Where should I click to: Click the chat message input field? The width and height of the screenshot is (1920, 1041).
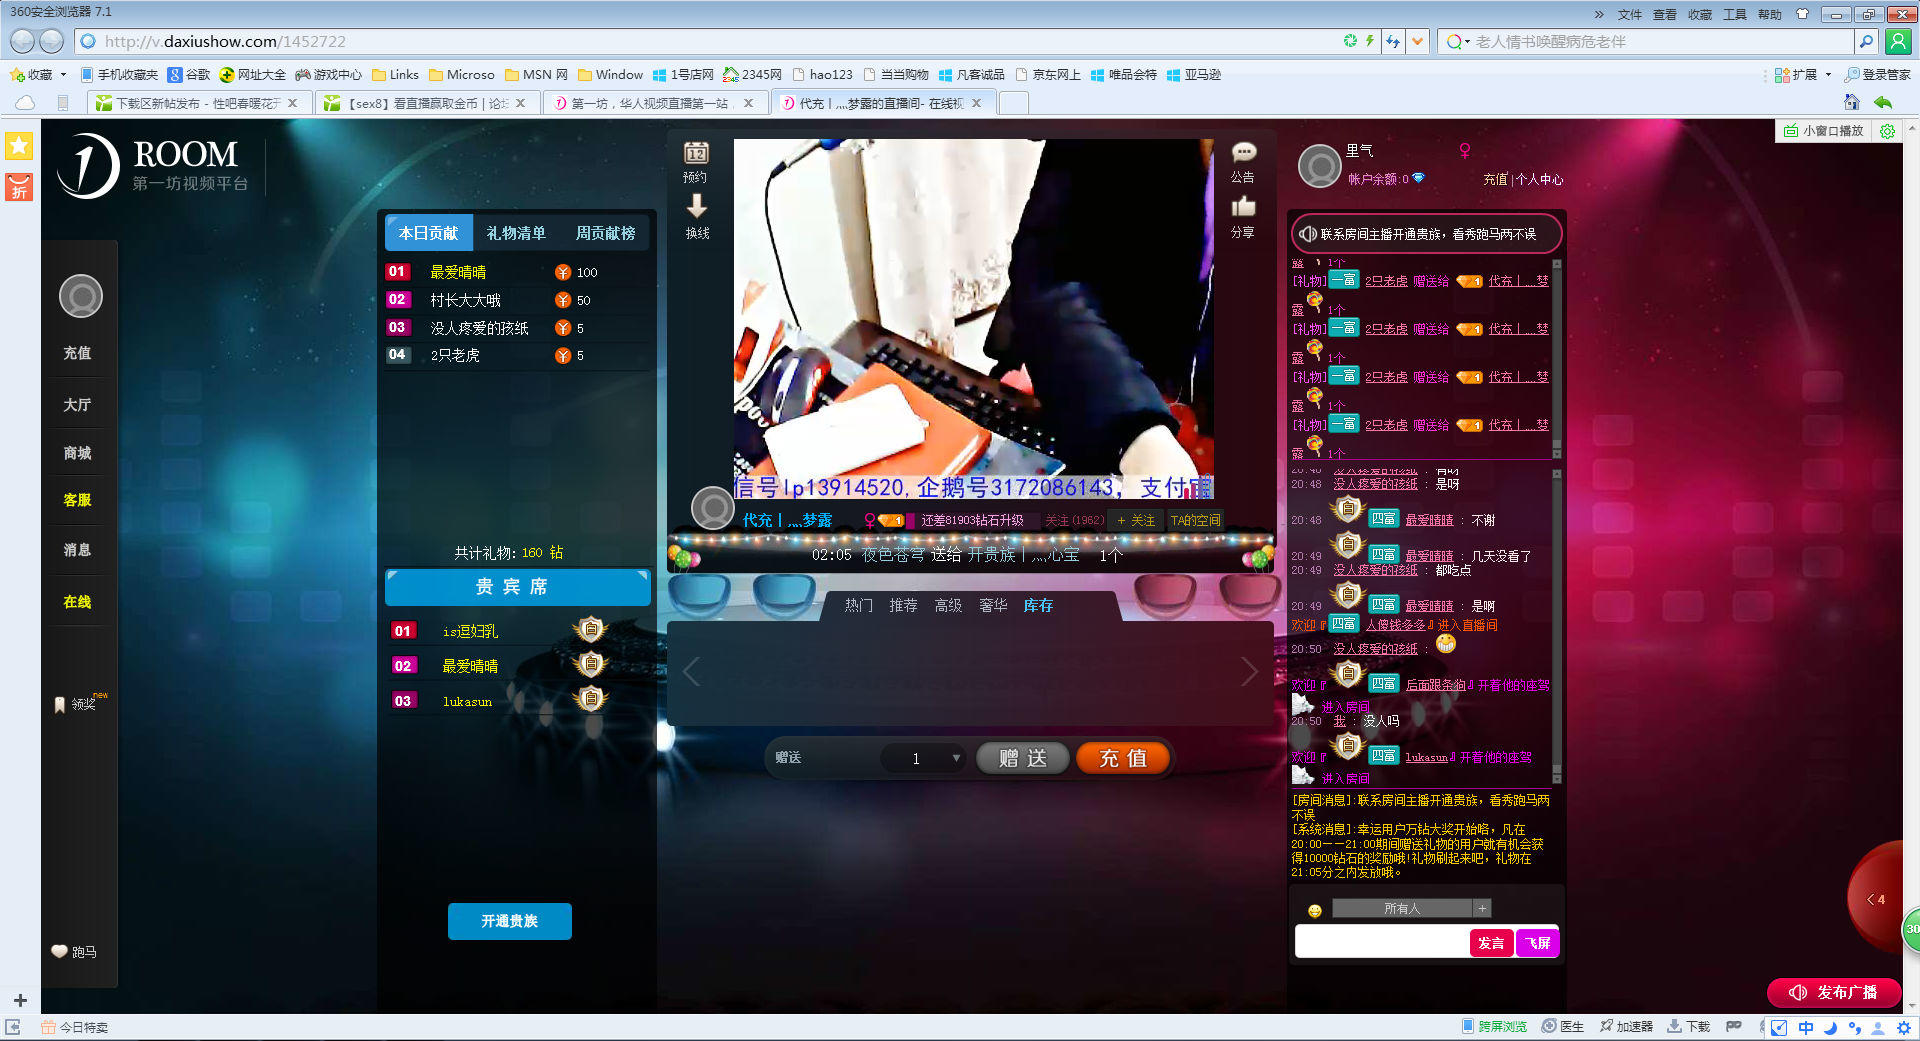1381,942
